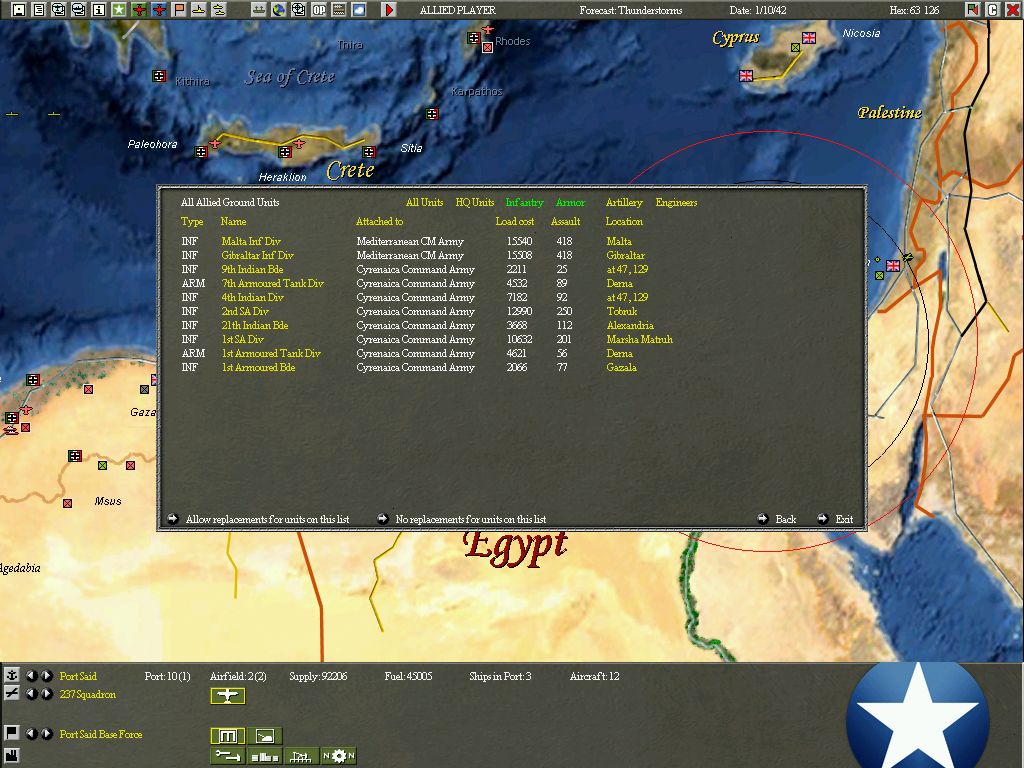Viewport: 1024px width, 768px height.
Task: Jump to Marsha Matruh location link
Action: coord(639,340)
